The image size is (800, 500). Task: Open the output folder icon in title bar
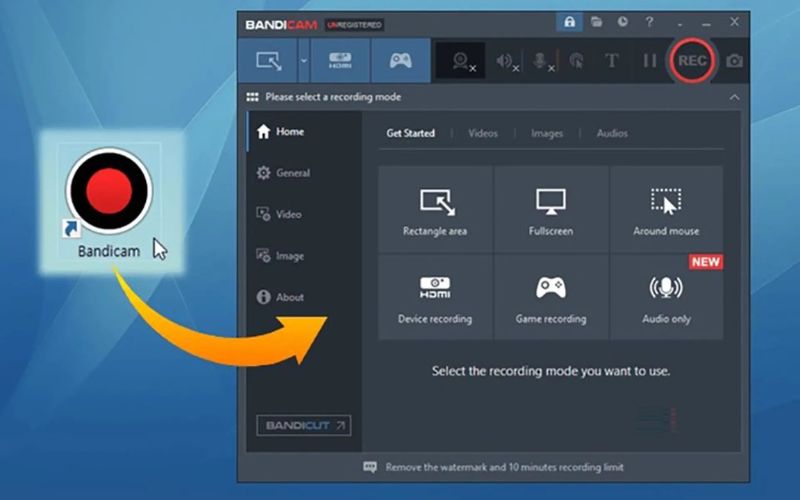coord(596,22)
